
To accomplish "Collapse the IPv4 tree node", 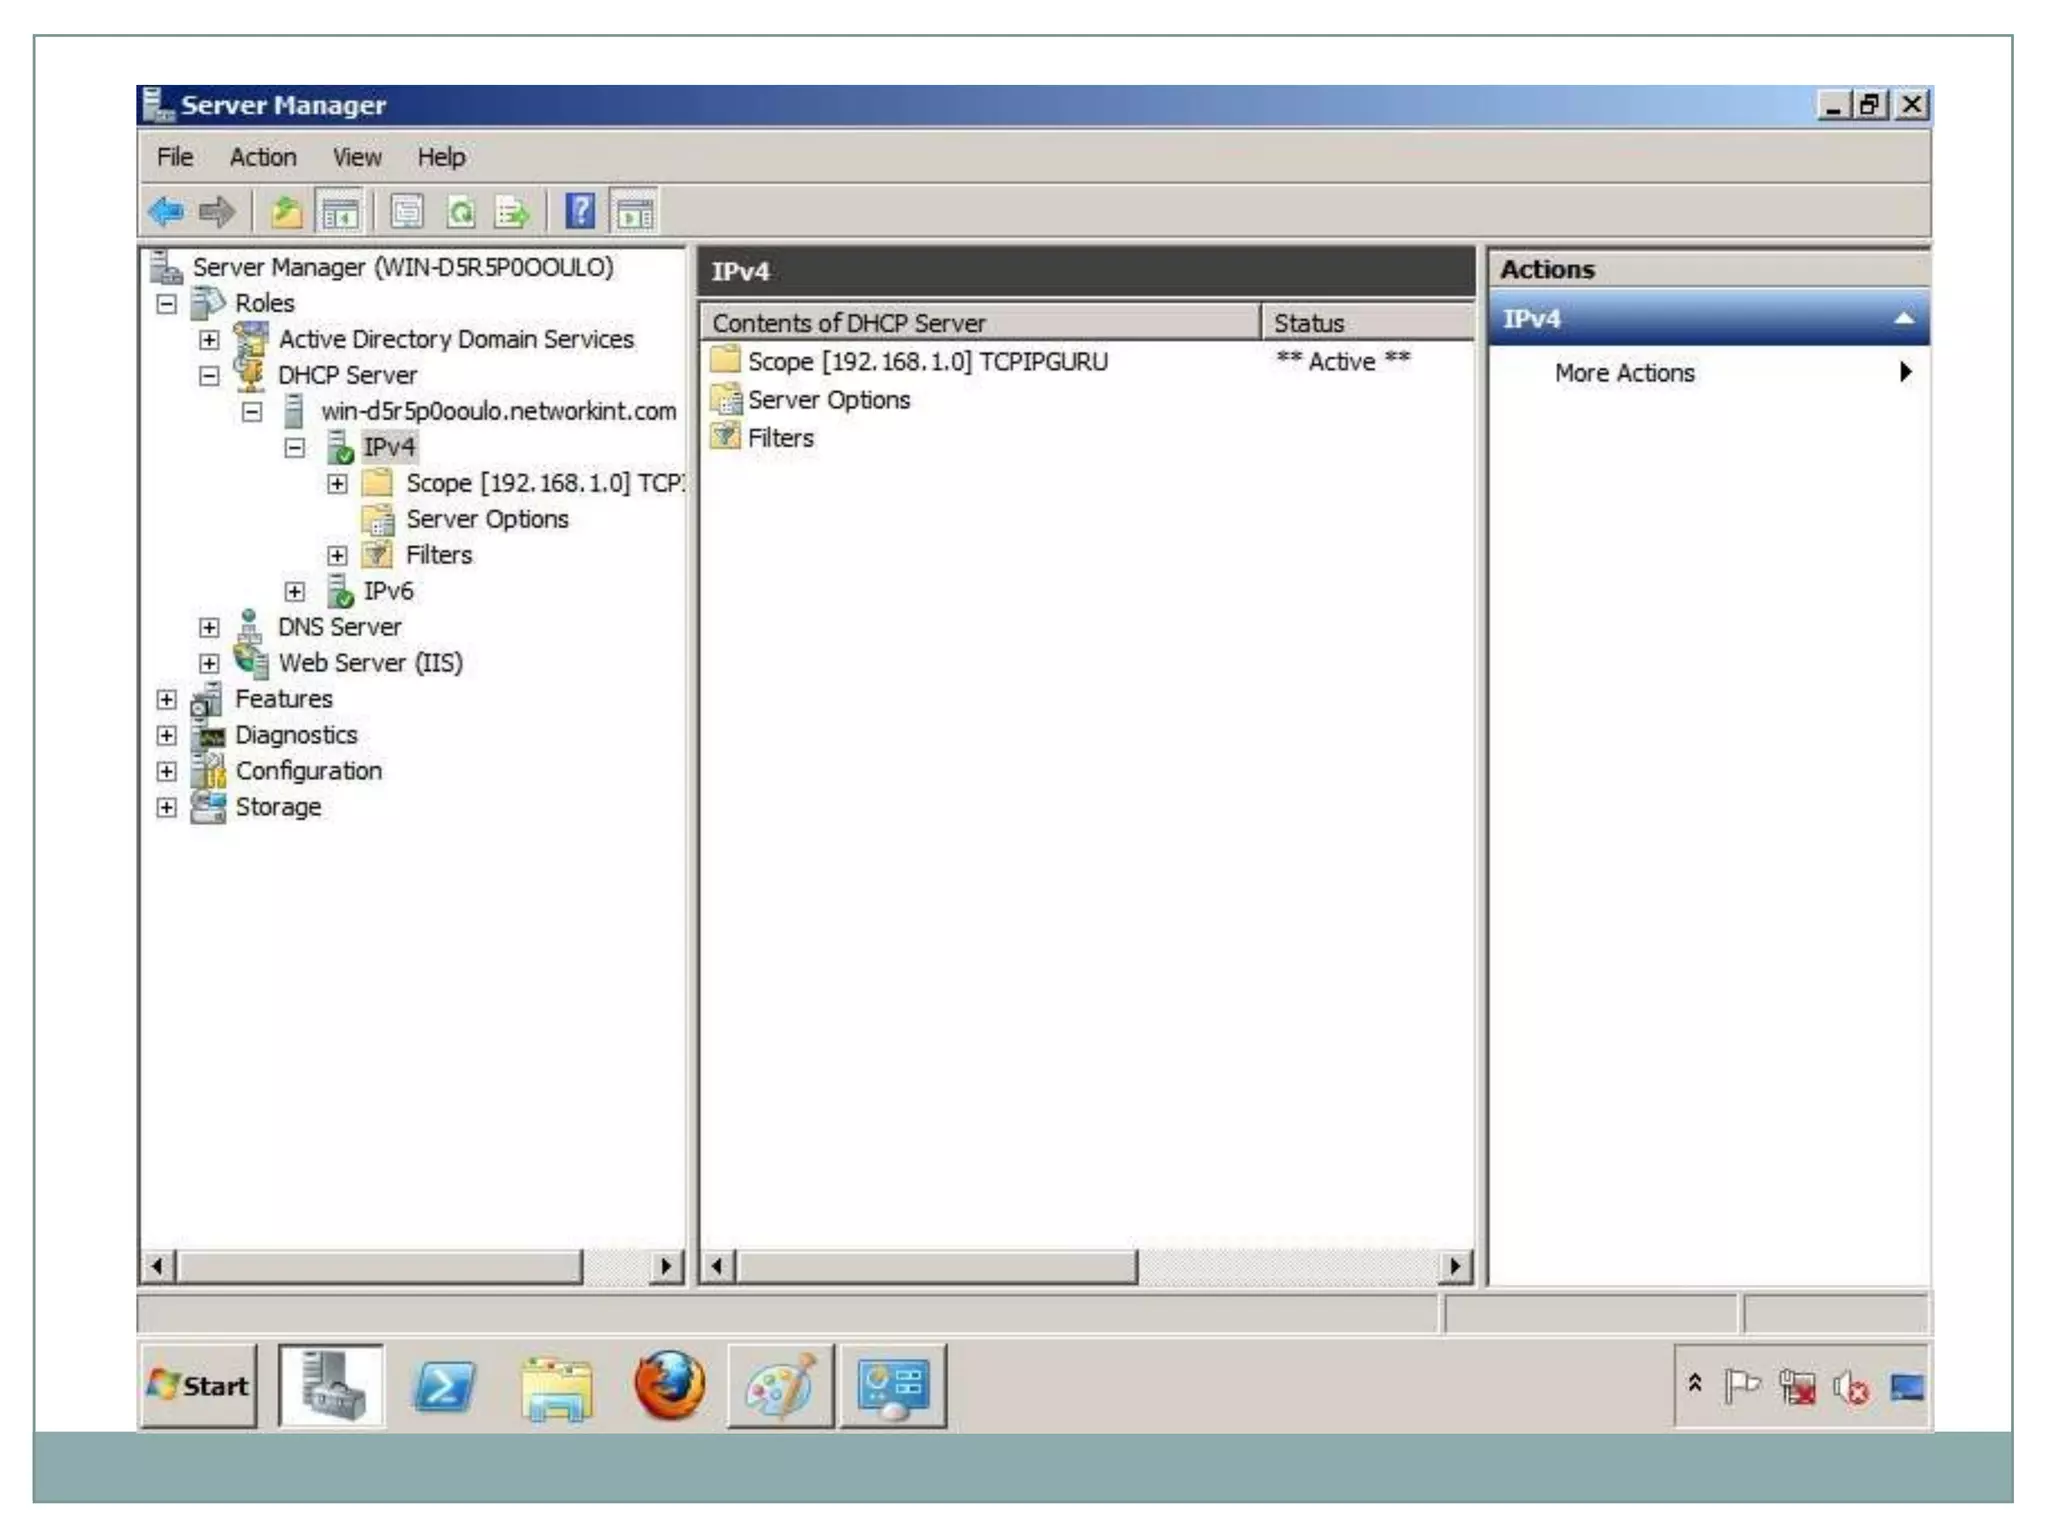I will (295, 447).
